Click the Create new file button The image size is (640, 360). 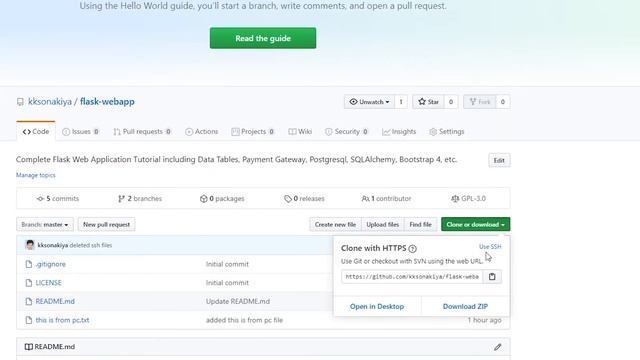[x=335, y=224]
